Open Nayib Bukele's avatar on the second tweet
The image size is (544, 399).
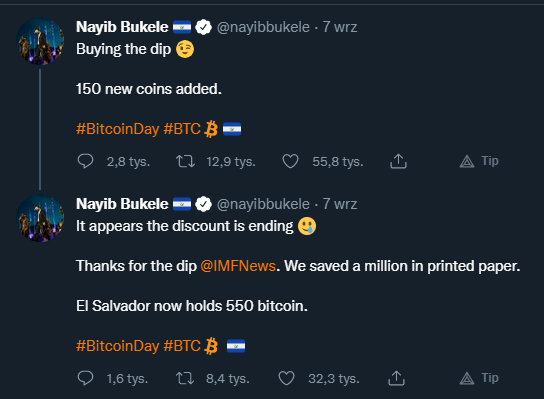click(x=41, y=218)
